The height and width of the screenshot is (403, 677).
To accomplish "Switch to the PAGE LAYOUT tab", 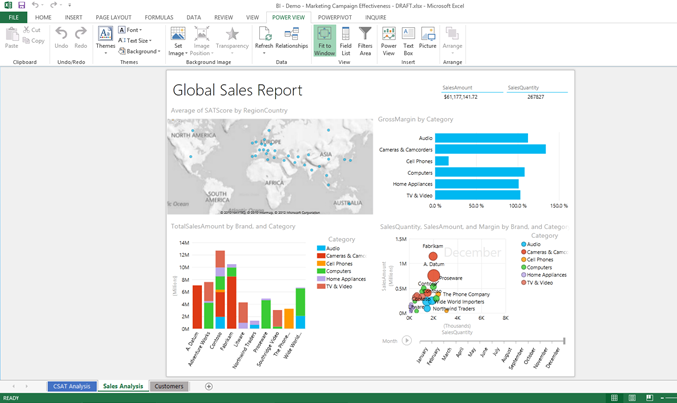I will click(114, 17).
